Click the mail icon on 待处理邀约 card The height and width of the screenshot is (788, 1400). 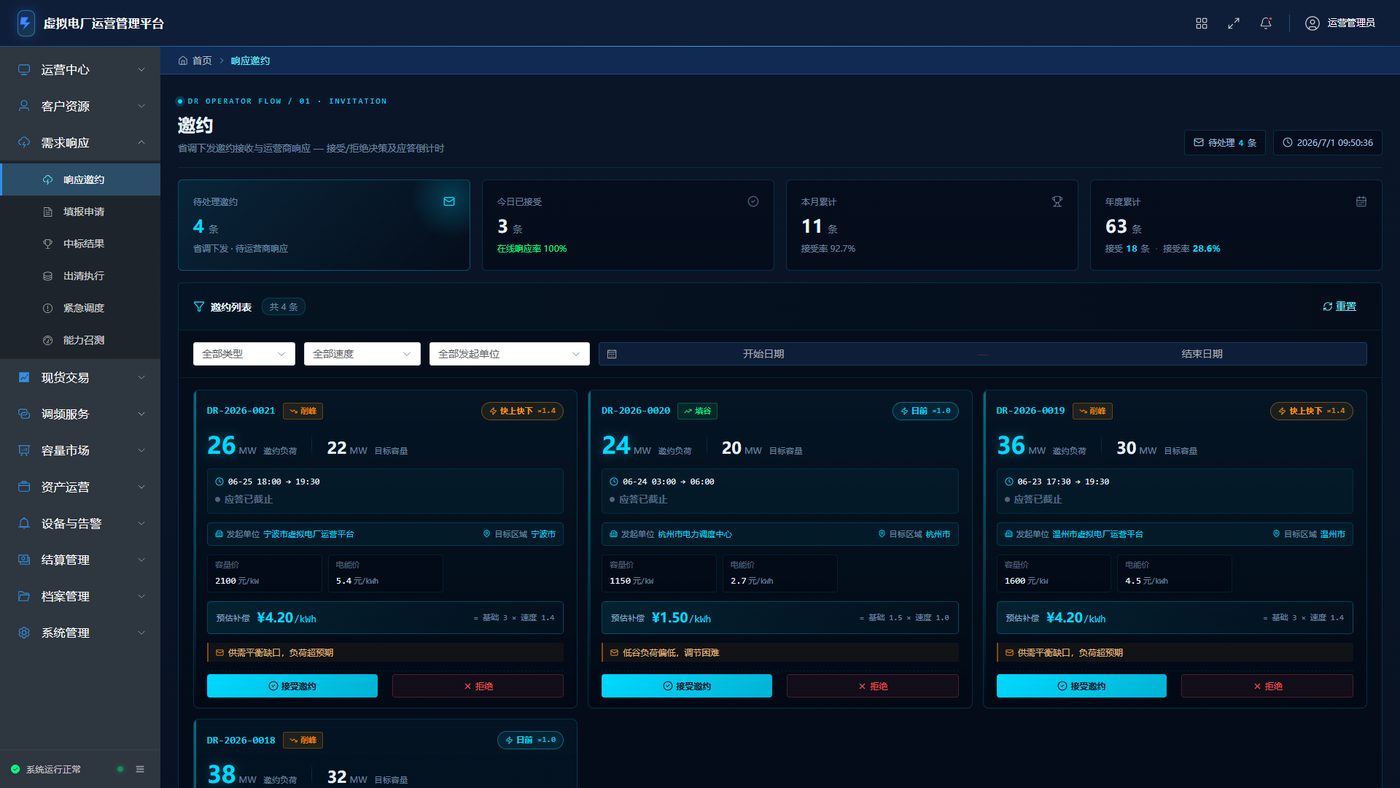click(449, 201)
